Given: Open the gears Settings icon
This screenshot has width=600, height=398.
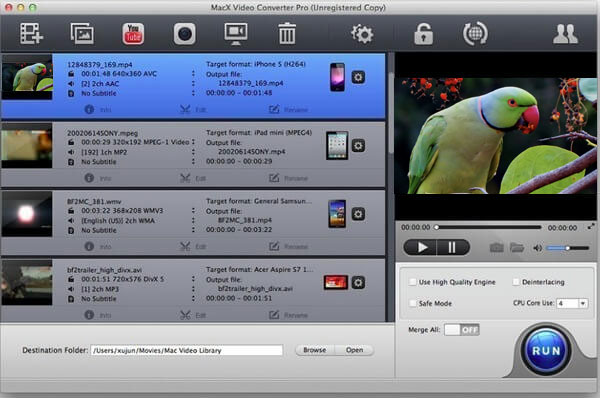Looking at the screenshot, I should [362, 34].
